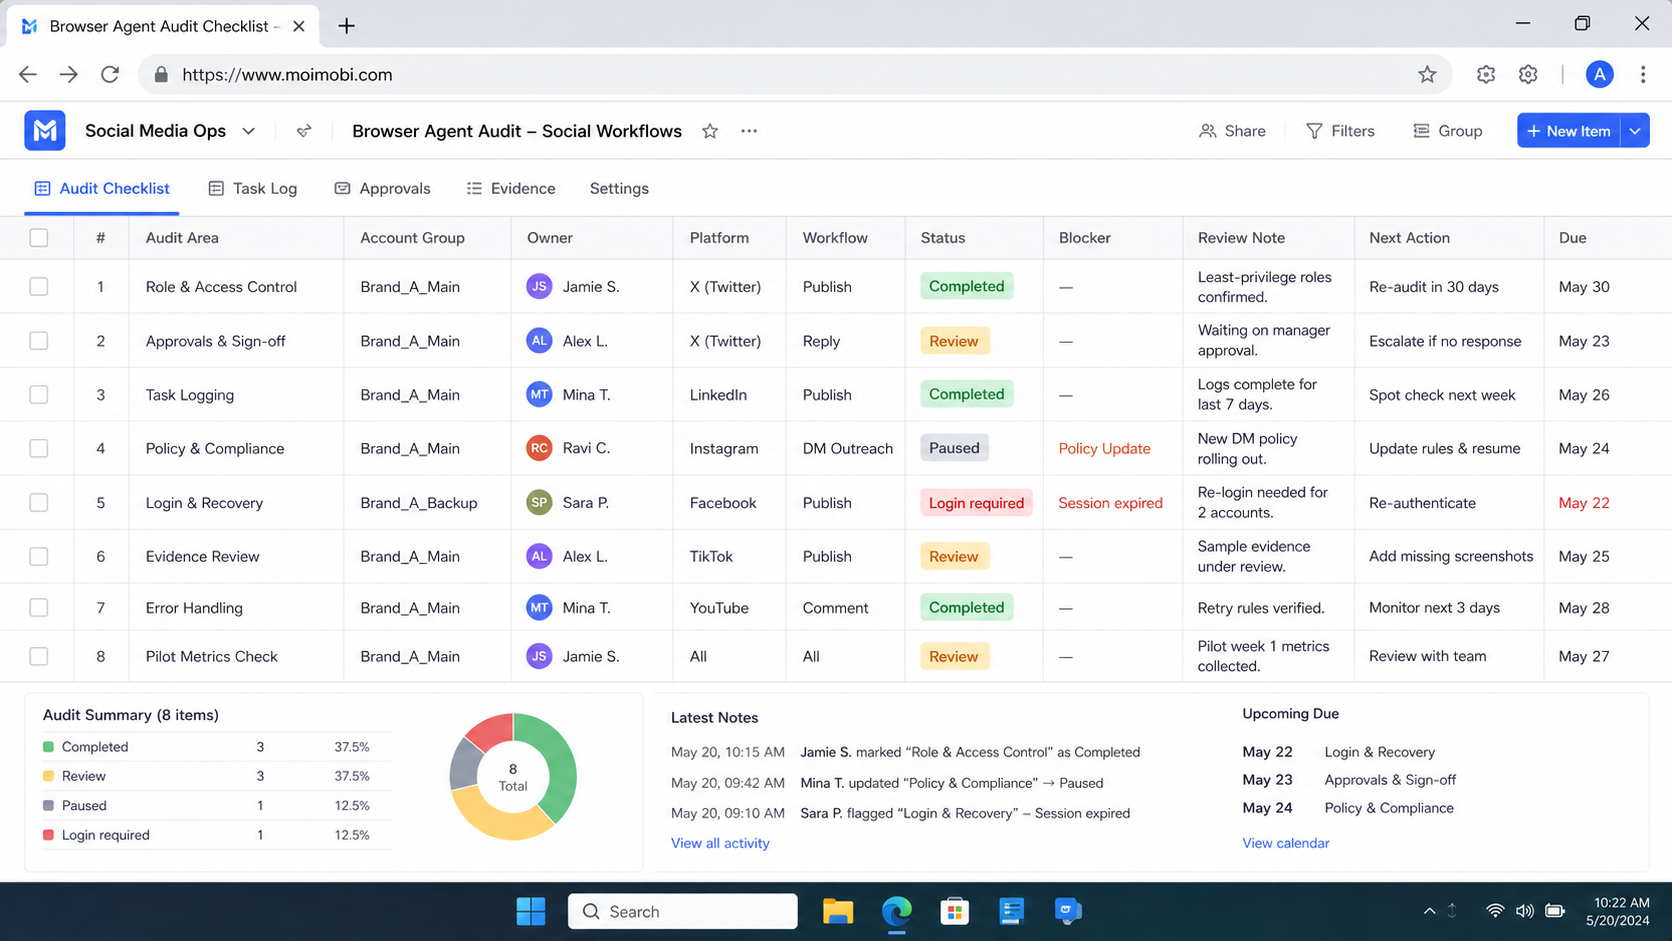Image resolution: width=1672 pixels, height=941 pixels.
Task: Check the Error Handling row checkbox
Action: click(x=39, y=608)
